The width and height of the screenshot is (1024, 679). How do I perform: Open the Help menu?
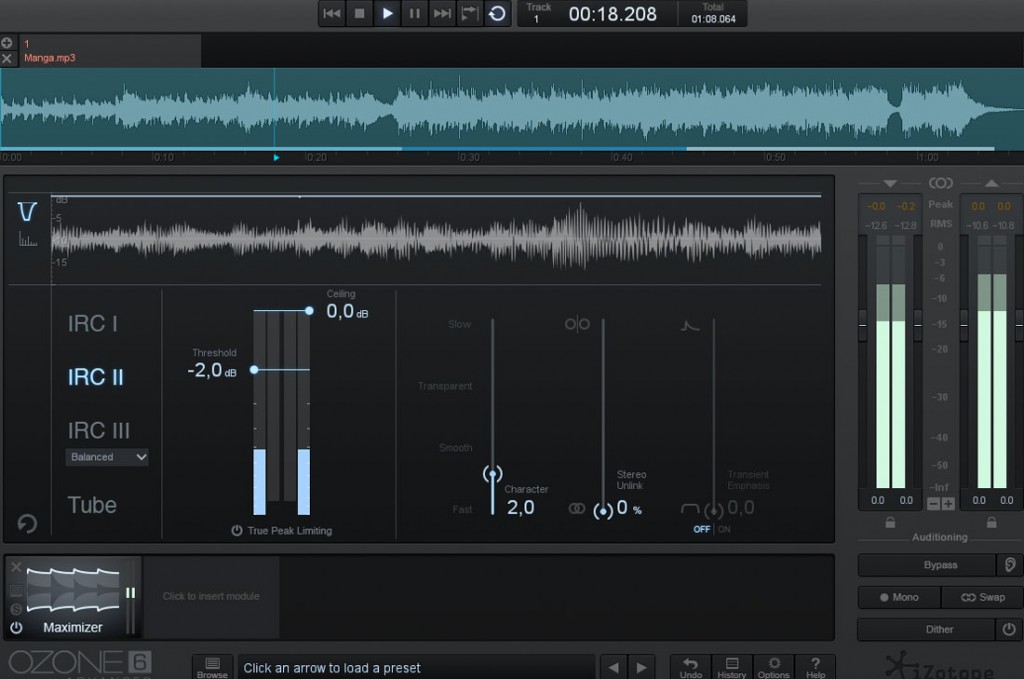click(816, 667)
